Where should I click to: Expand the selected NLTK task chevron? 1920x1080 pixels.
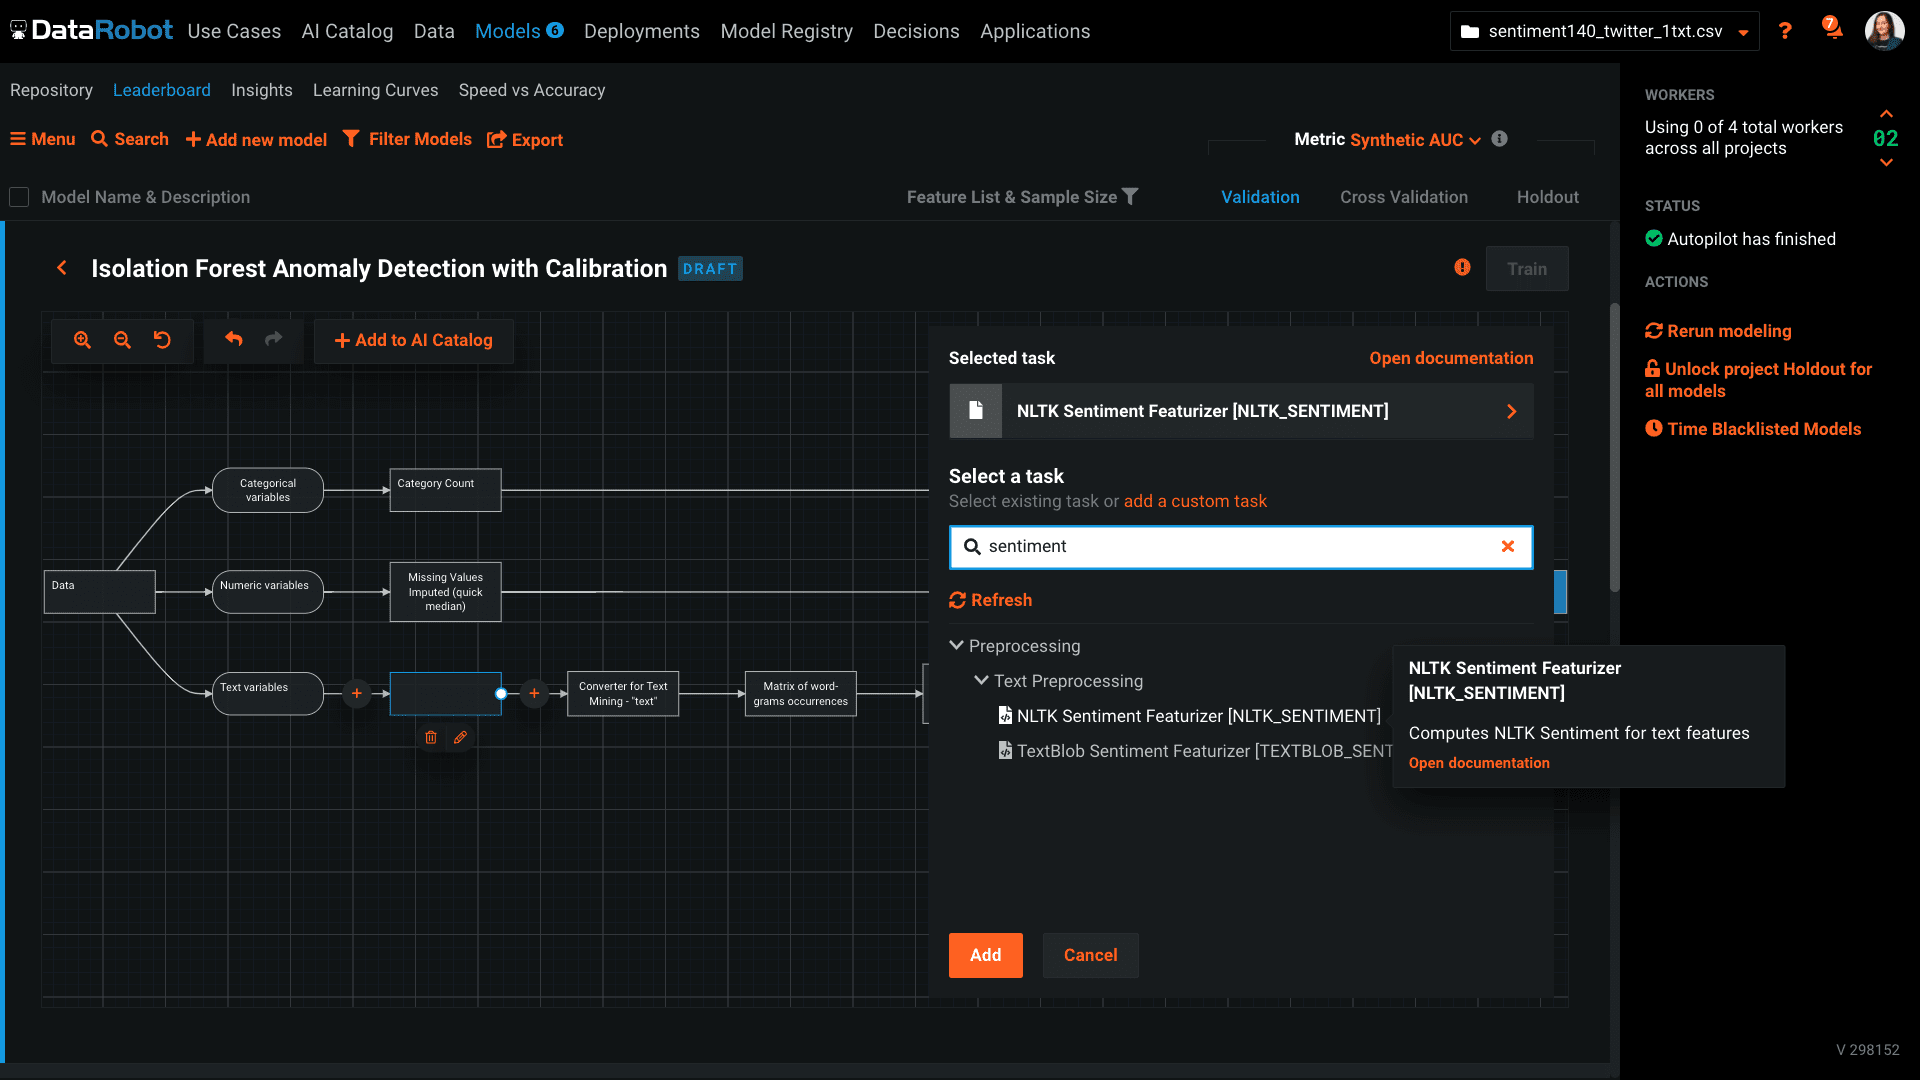pyautogui.click(x=1511, y=411)
